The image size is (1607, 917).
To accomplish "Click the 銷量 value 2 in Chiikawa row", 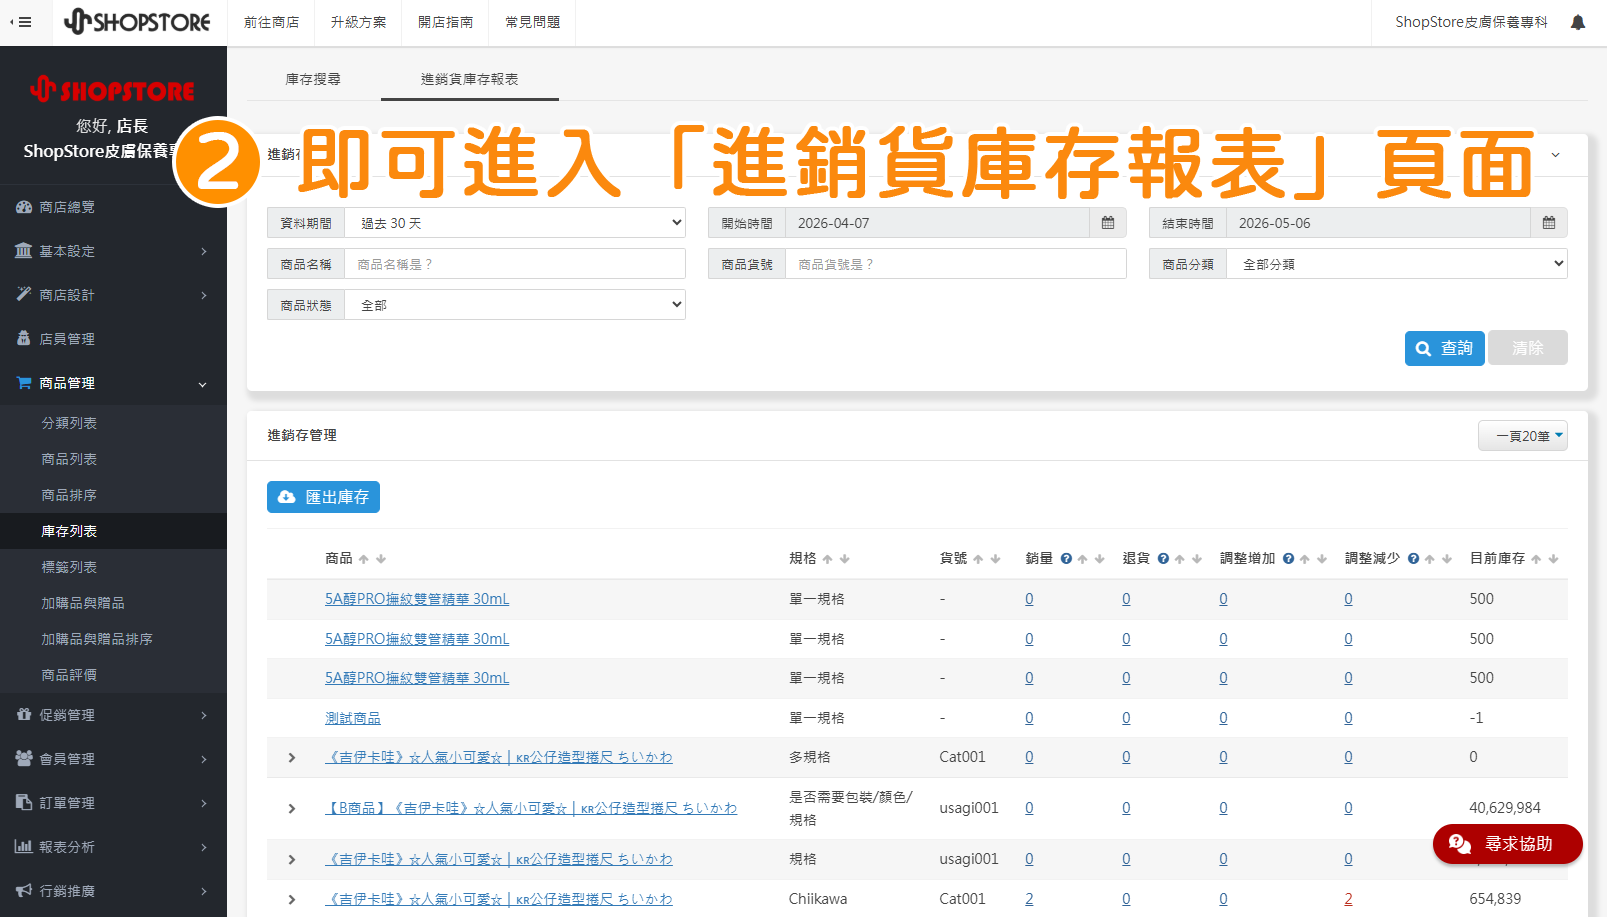I will click(x=1029, y=899).
